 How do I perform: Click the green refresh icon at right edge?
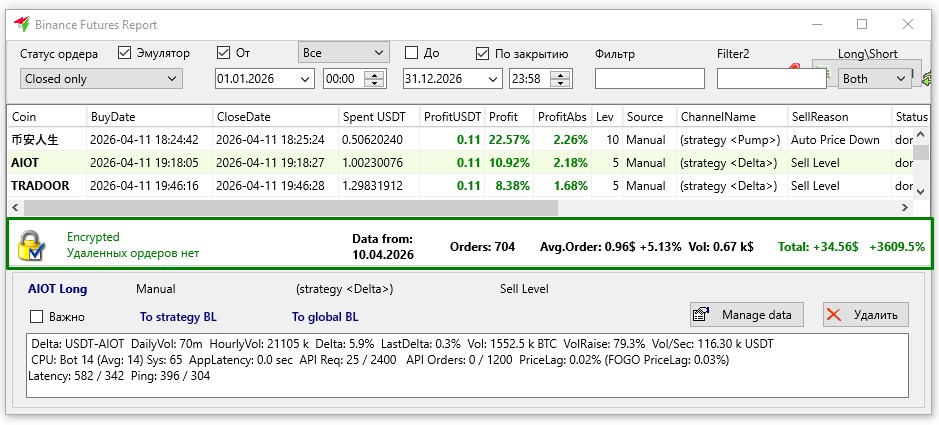(927, 77)
